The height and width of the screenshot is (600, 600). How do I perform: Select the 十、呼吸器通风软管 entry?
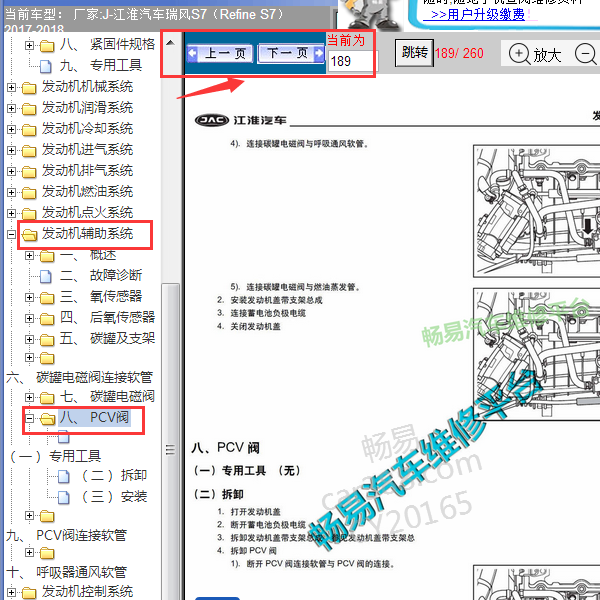coord(66,572)
